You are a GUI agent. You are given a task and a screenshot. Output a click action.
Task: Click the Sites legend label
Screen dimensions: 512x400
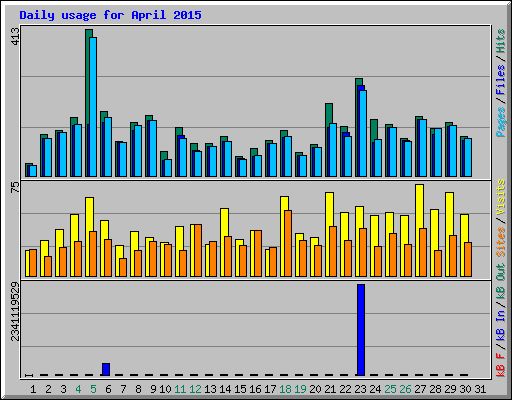501,242
